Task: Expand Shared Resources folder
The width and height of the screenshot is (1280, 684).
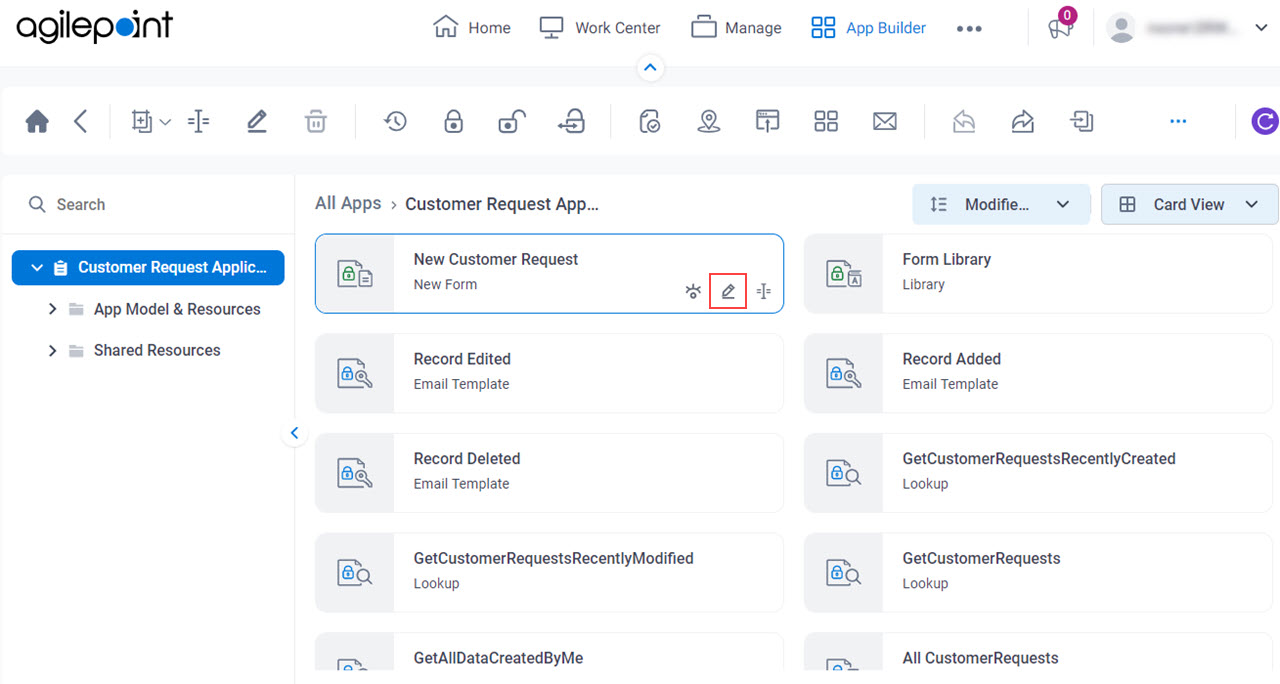Action: pos(53,351)
